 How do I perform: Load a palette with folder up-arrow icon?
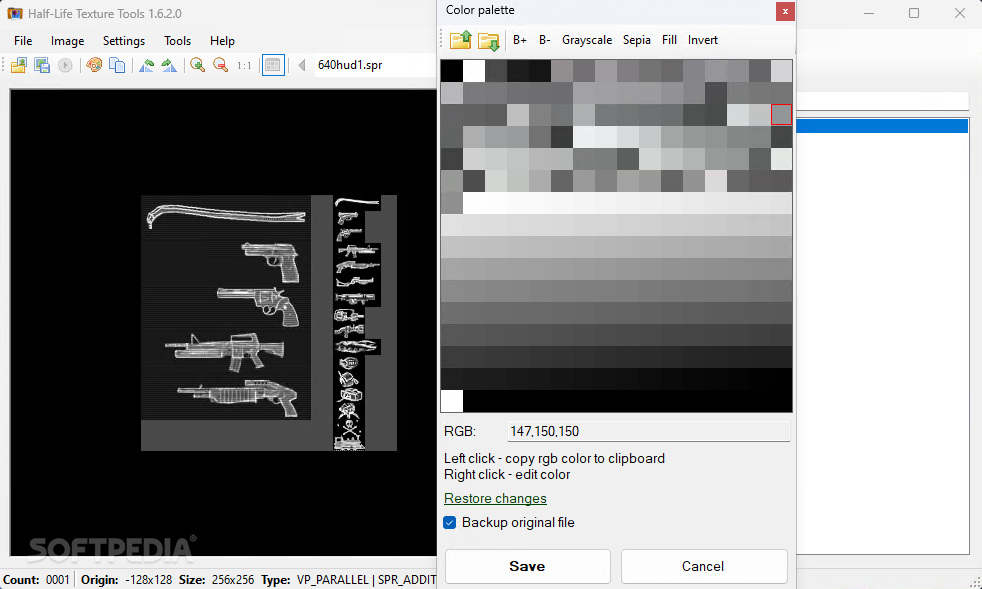click(x=460, y=40)
